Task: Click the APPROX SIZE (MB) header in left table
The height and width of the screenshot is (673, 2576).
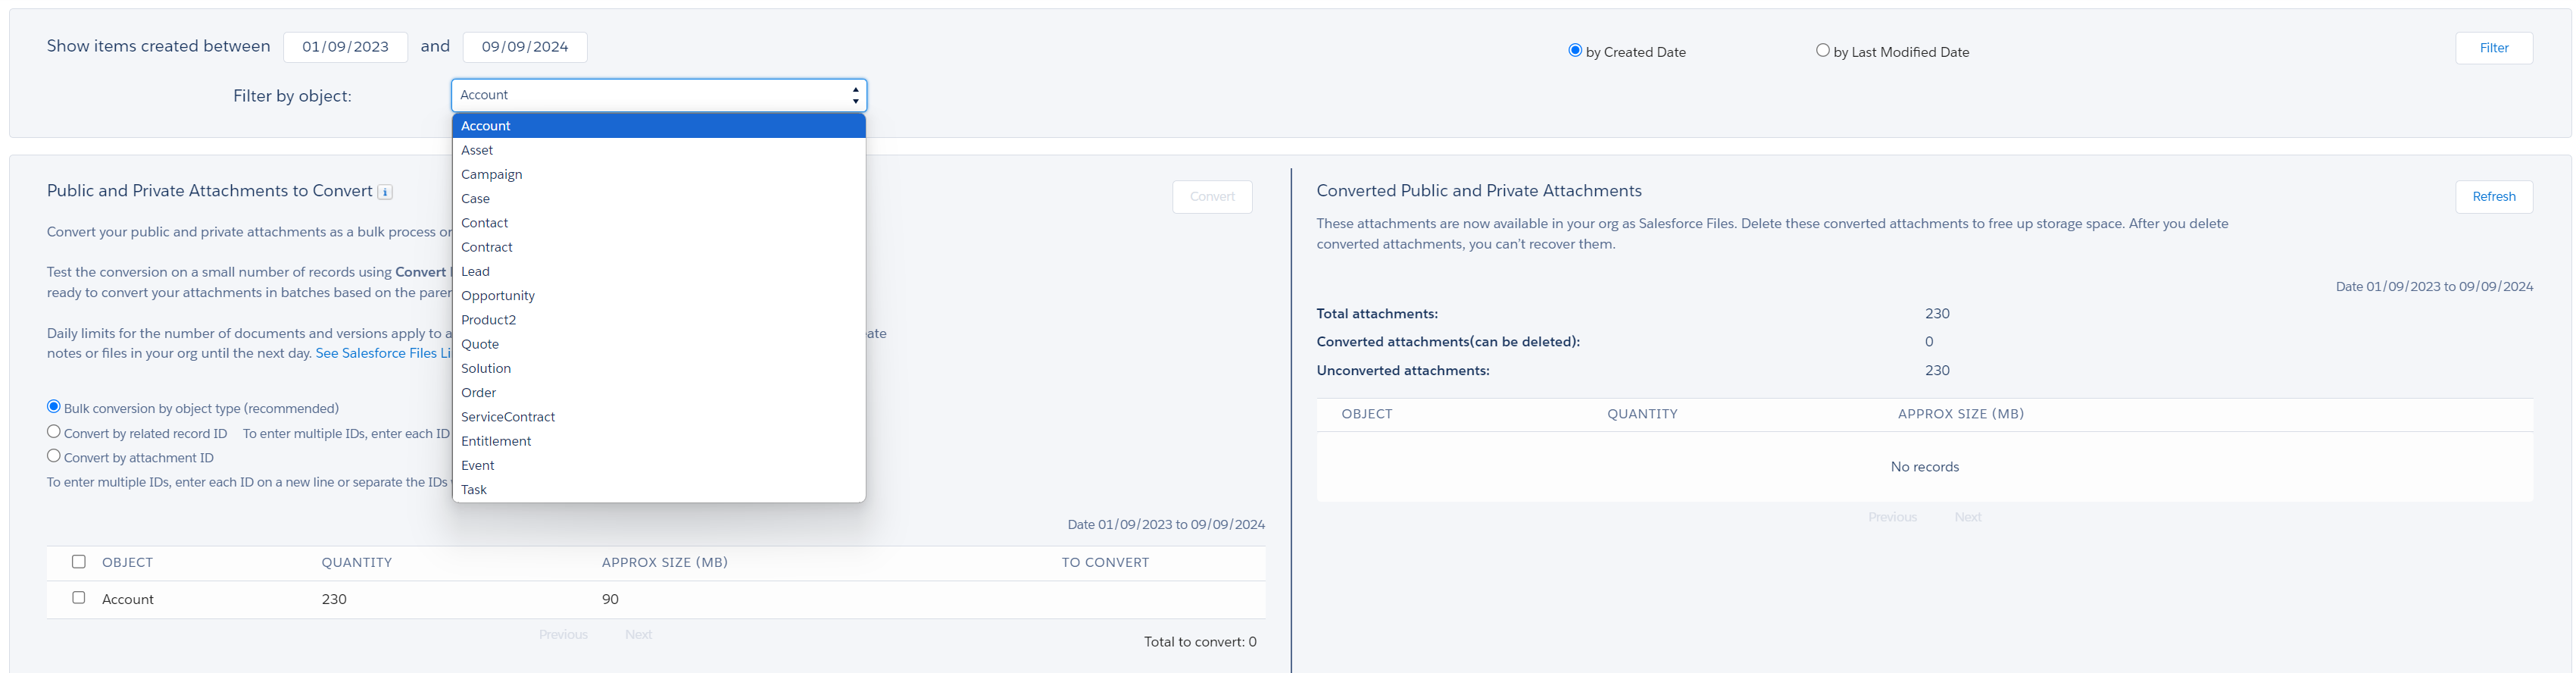Action: (664, 562)
